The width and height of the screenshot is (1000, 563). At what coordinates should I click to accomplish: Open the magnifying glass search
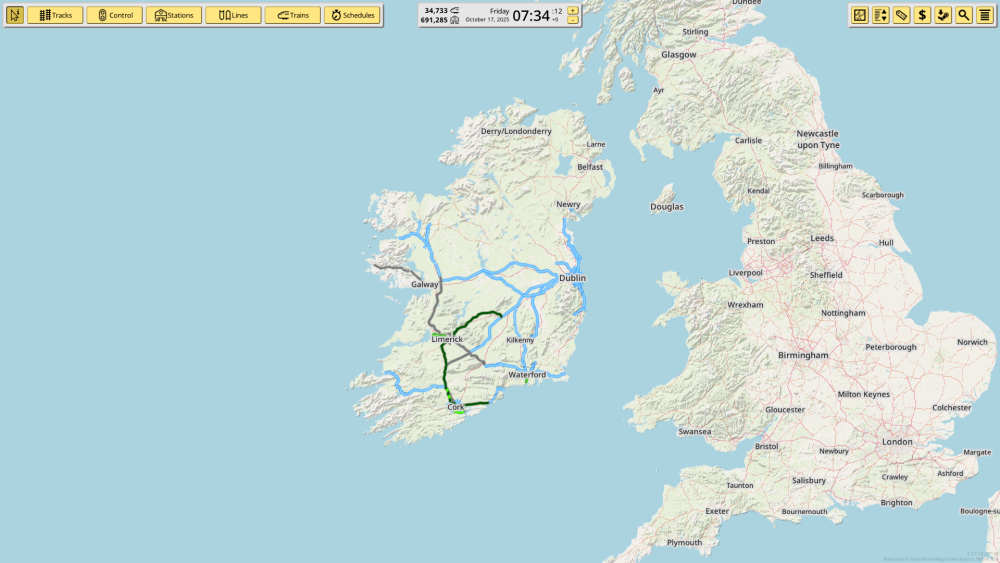click(x=964, y=15)
